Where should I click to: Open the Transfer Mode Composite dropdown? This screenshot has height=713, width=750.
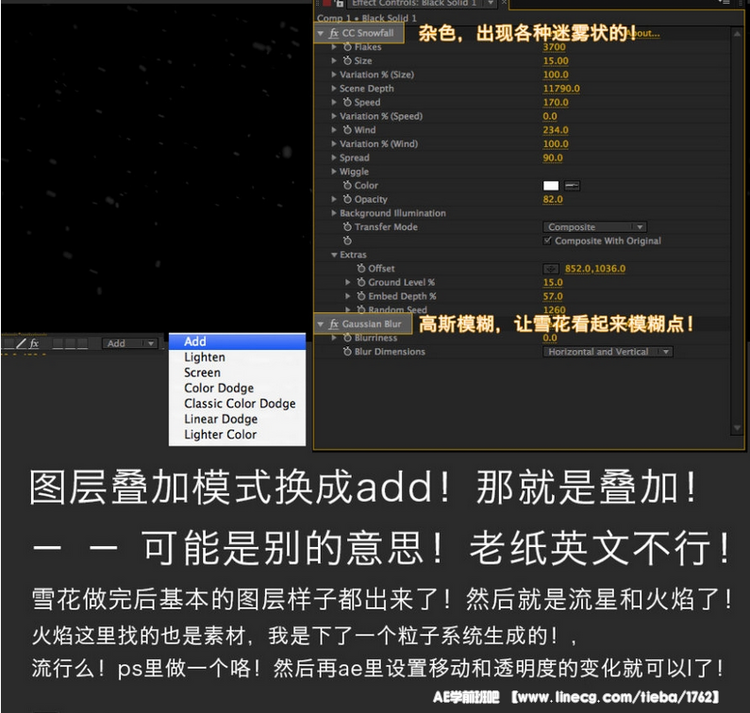(x=595, y=227)
